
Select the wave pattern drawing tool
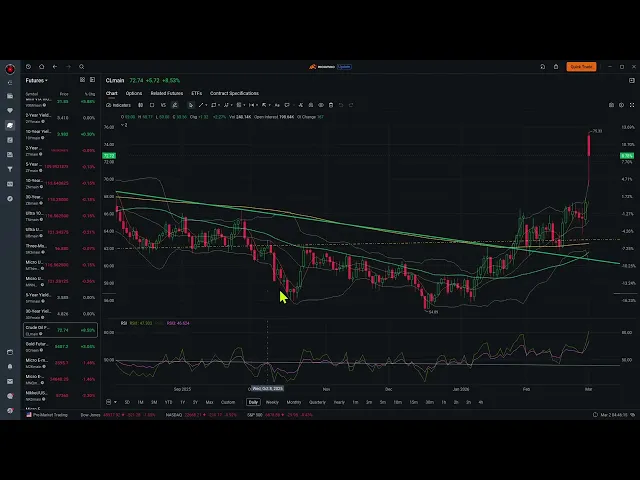coord(226,105)
